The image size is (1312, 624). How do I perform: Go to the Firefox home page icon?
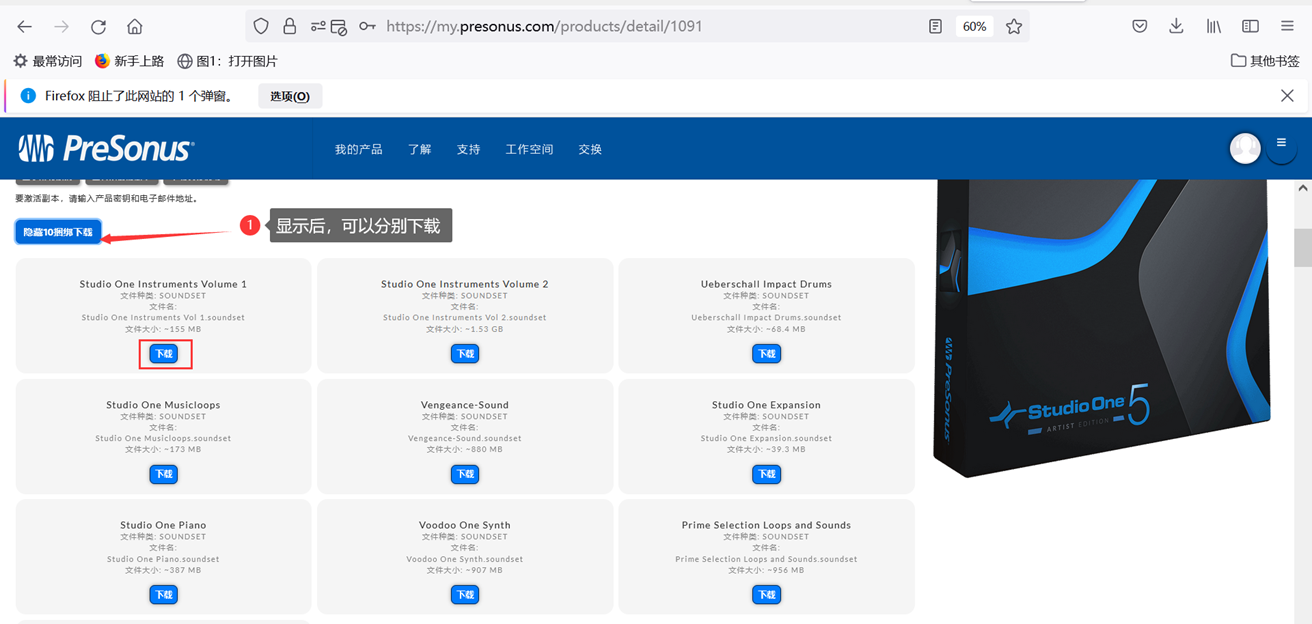pos(135,27)
